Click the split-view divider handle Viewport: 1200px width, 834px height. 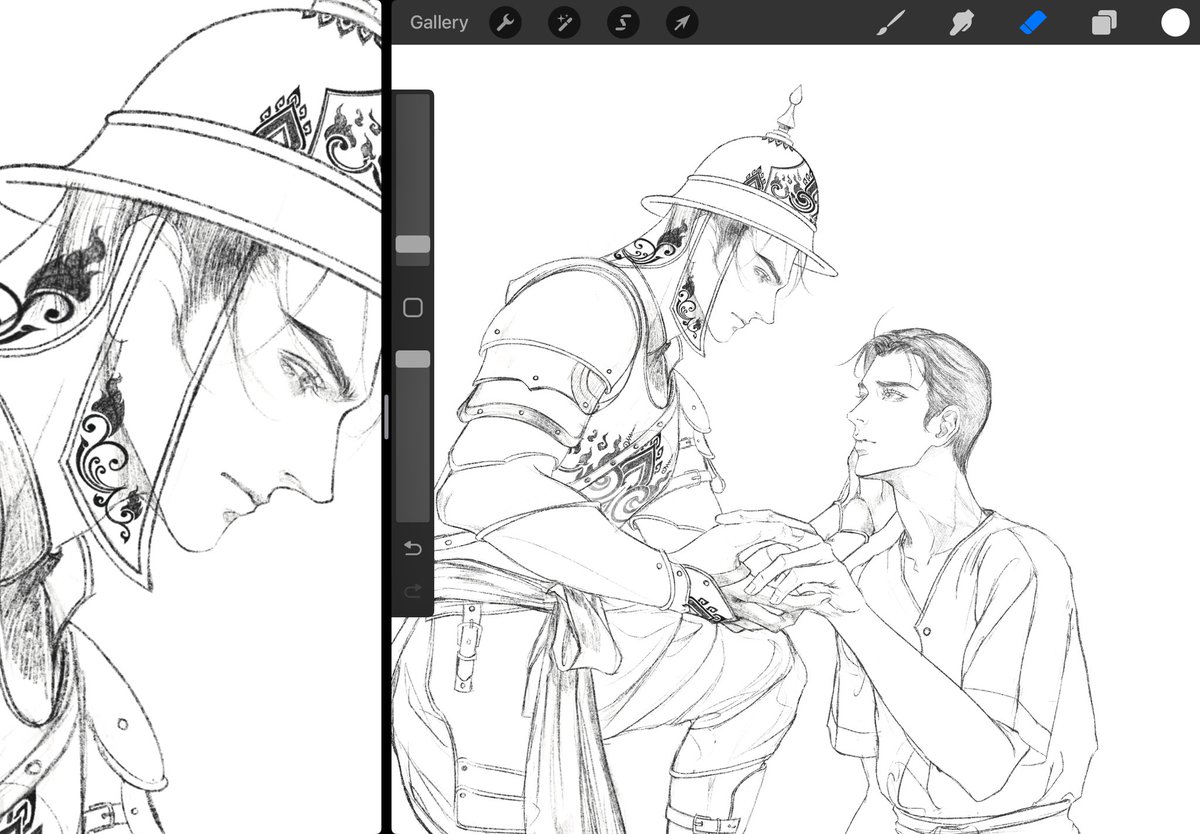coord(386,417)
